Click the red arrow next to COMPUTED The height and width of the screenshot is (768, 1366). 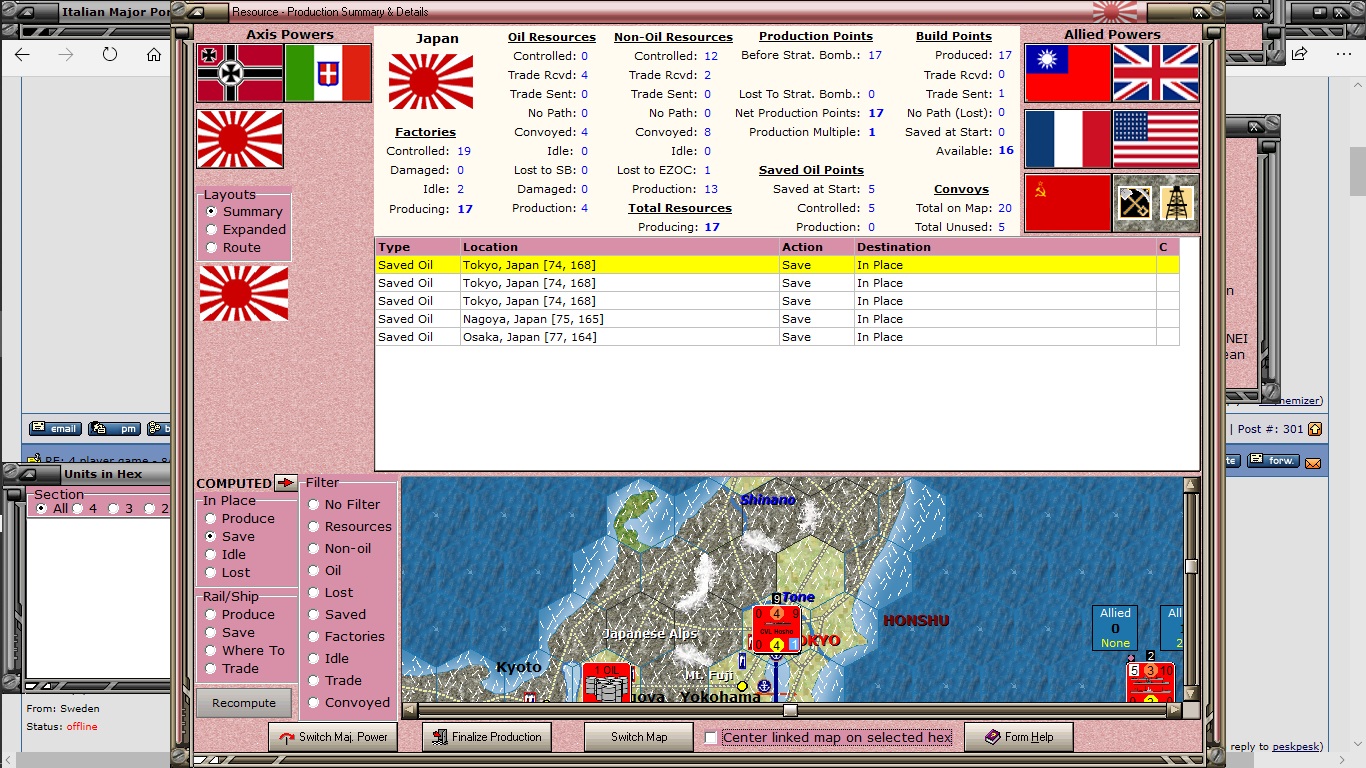click(x=286, y=483)
